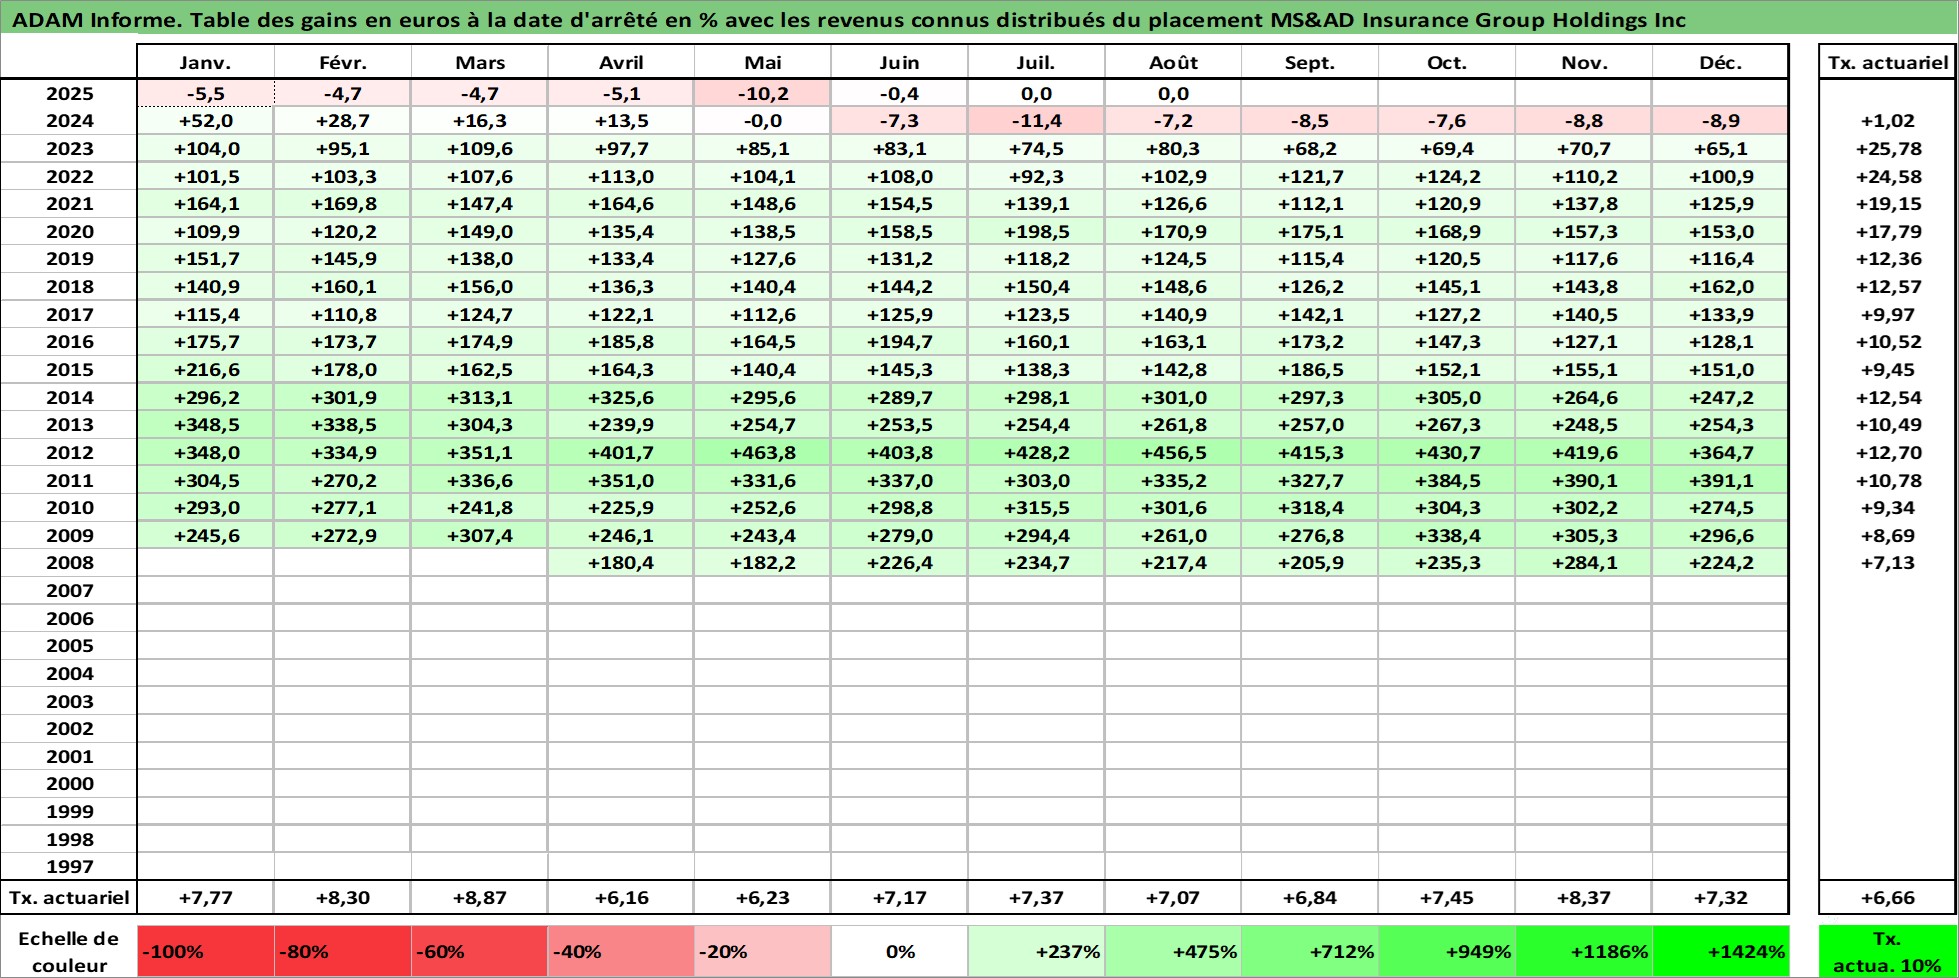Screen dimensions: 1959x978
Task: Select the Juil. column header
Action: pyautogui.click(x=1036, y=62)
